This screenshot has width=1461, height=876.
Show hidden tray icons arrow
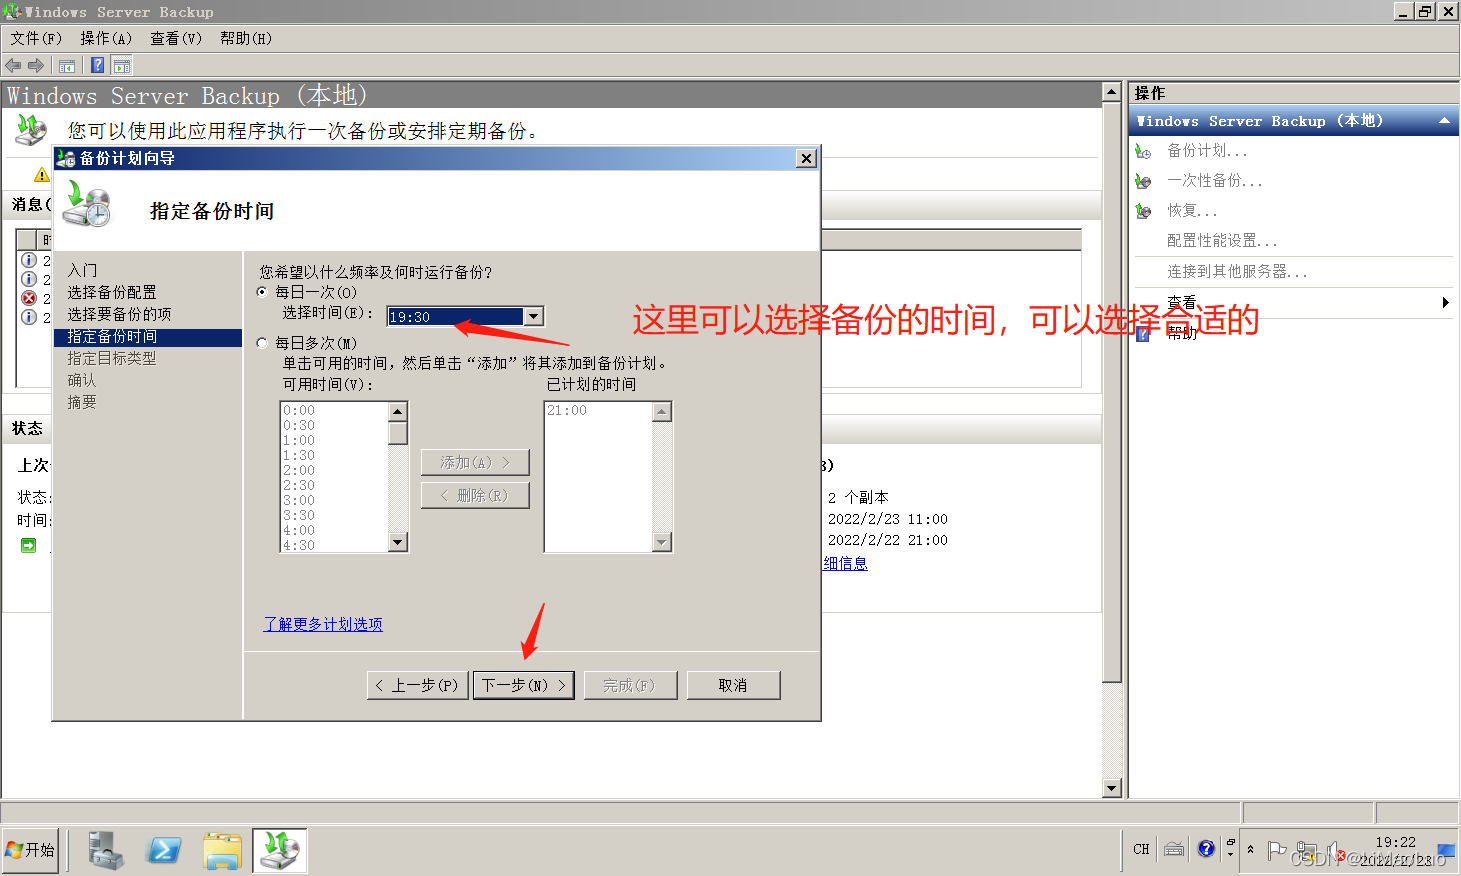pos(1250,850)
